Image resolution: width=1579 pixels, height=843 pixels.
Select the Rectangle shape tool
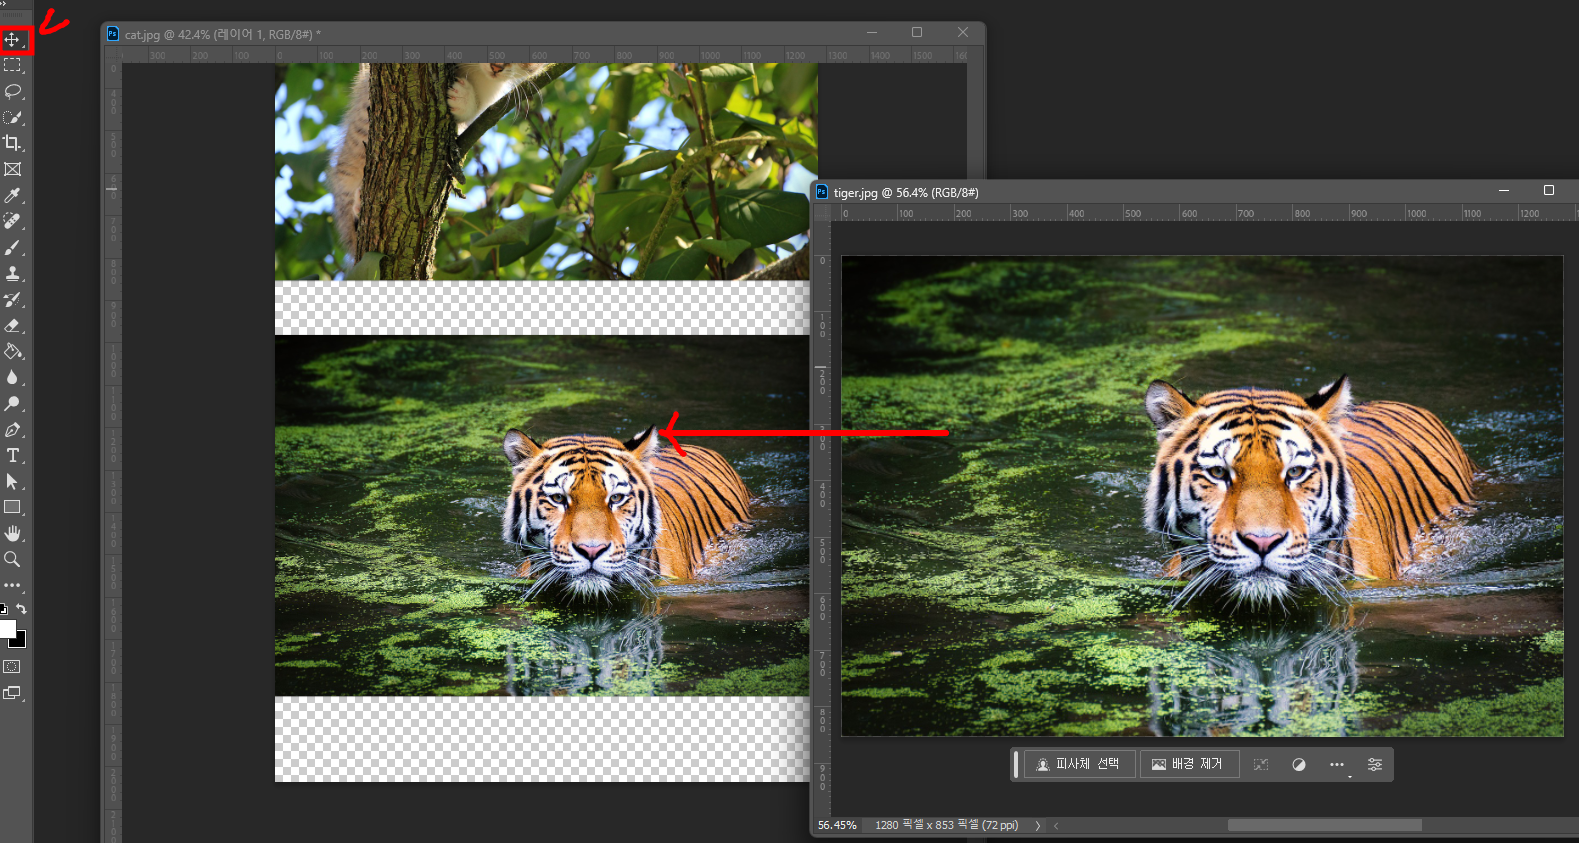13,507
